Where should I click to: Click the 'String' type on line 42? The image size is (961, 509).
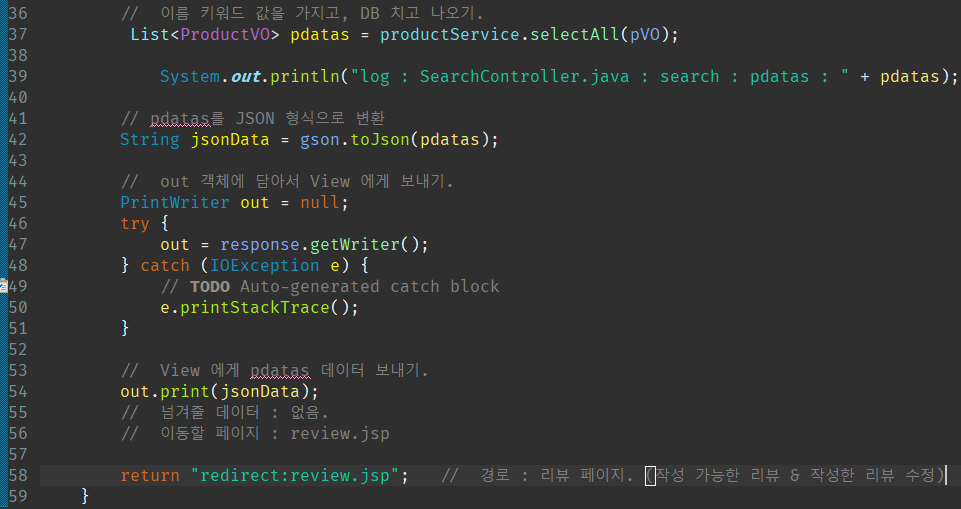150,140
